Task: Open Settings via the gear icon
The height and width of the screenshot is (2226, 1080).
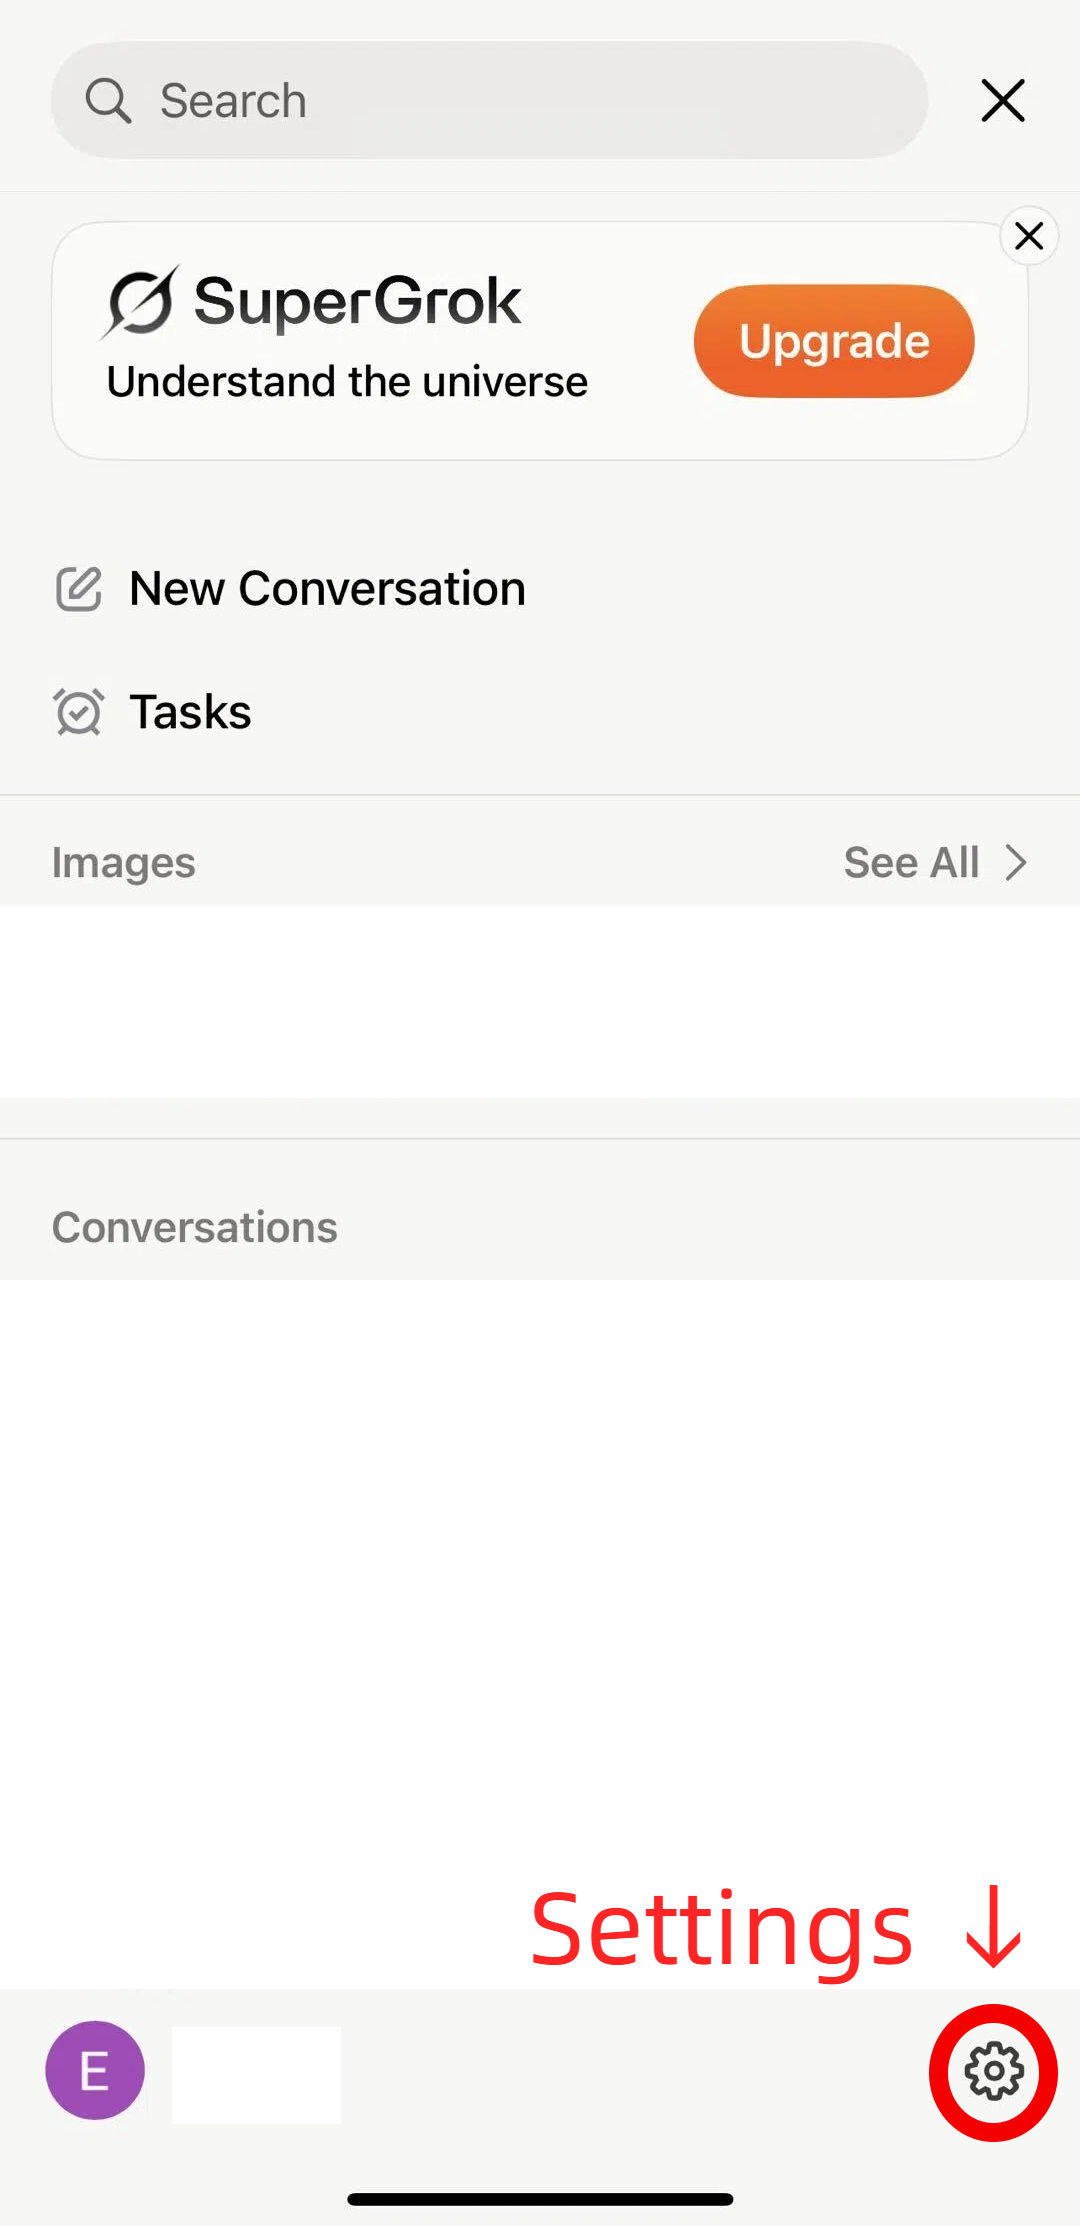Action: point(993,2071)
